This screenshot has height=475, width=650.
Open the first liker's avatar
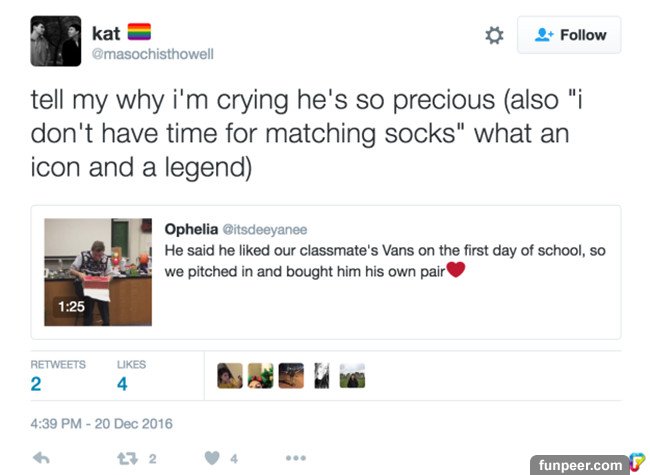(x=230, y=375)
